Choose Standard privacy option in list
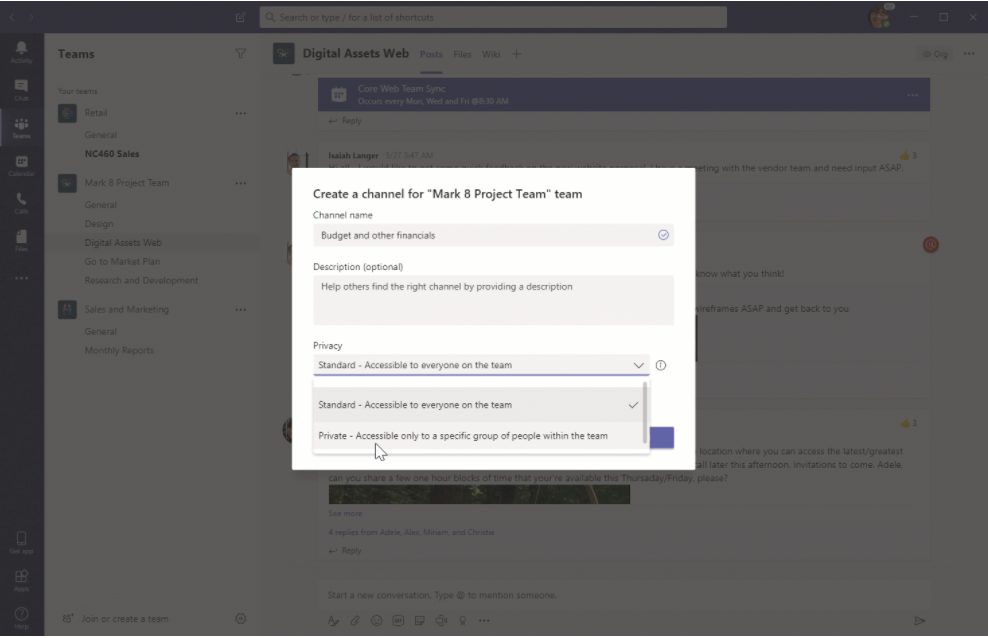 (x=415, y=405)
